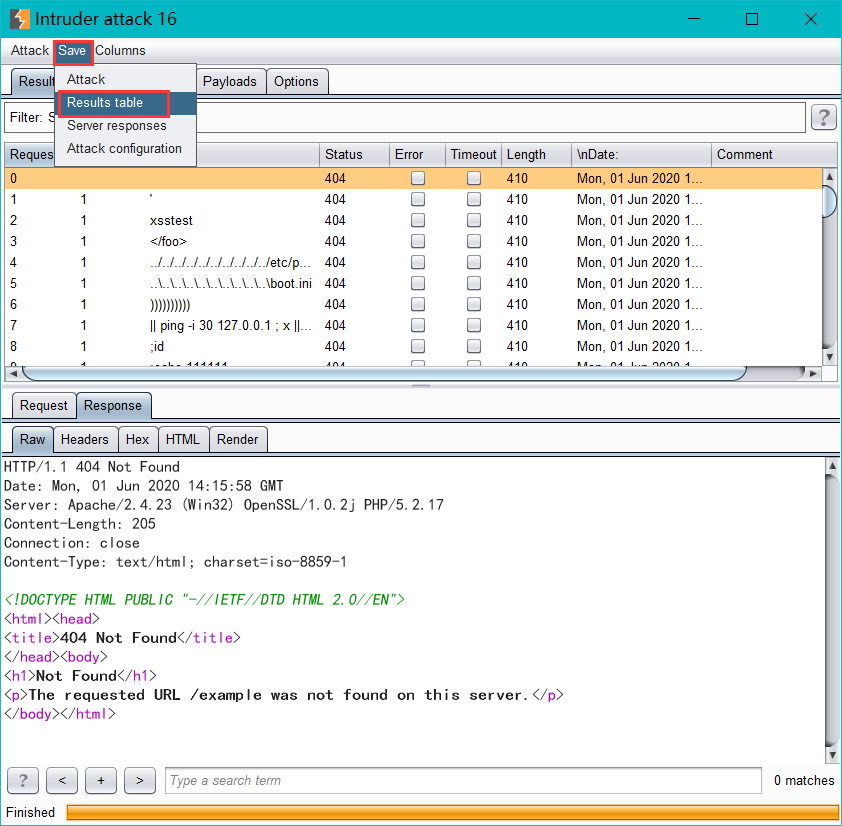Click response pane scroll down arrow
This screenshot has width=842, height=826.
coord(832,755)
